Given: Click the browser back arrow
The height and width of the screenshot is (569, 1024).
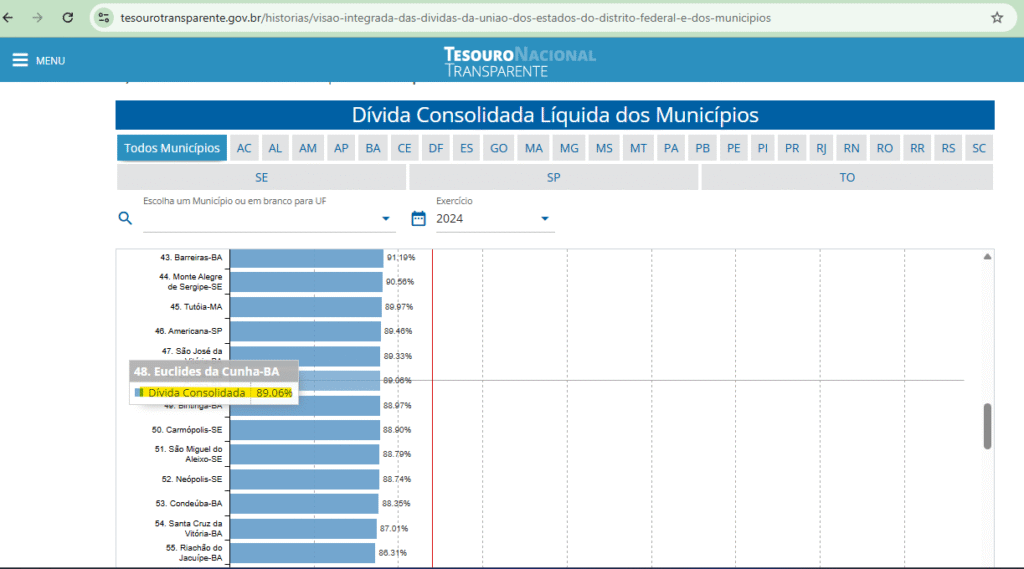Looking at the screenshot, I should point(11,18).
